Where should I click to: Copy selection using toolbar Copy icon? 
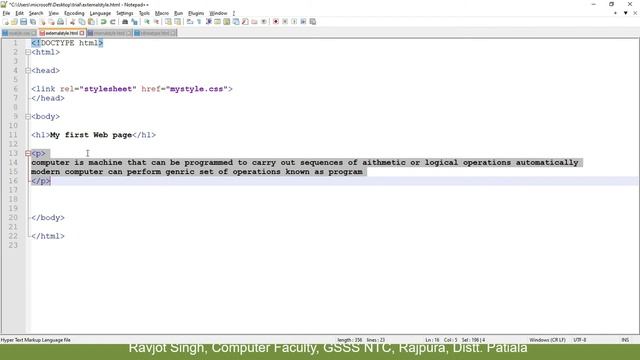[x=82, y=22]
